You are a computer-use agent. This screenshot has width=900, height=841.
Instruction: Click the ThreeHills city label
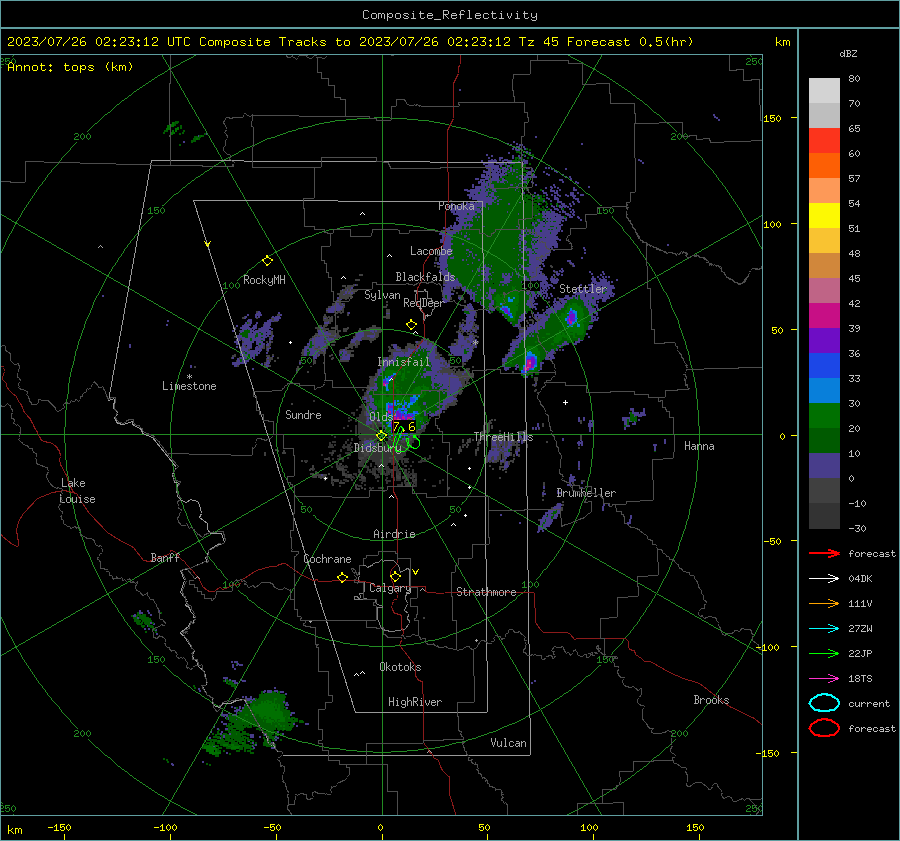click(503, 437)
